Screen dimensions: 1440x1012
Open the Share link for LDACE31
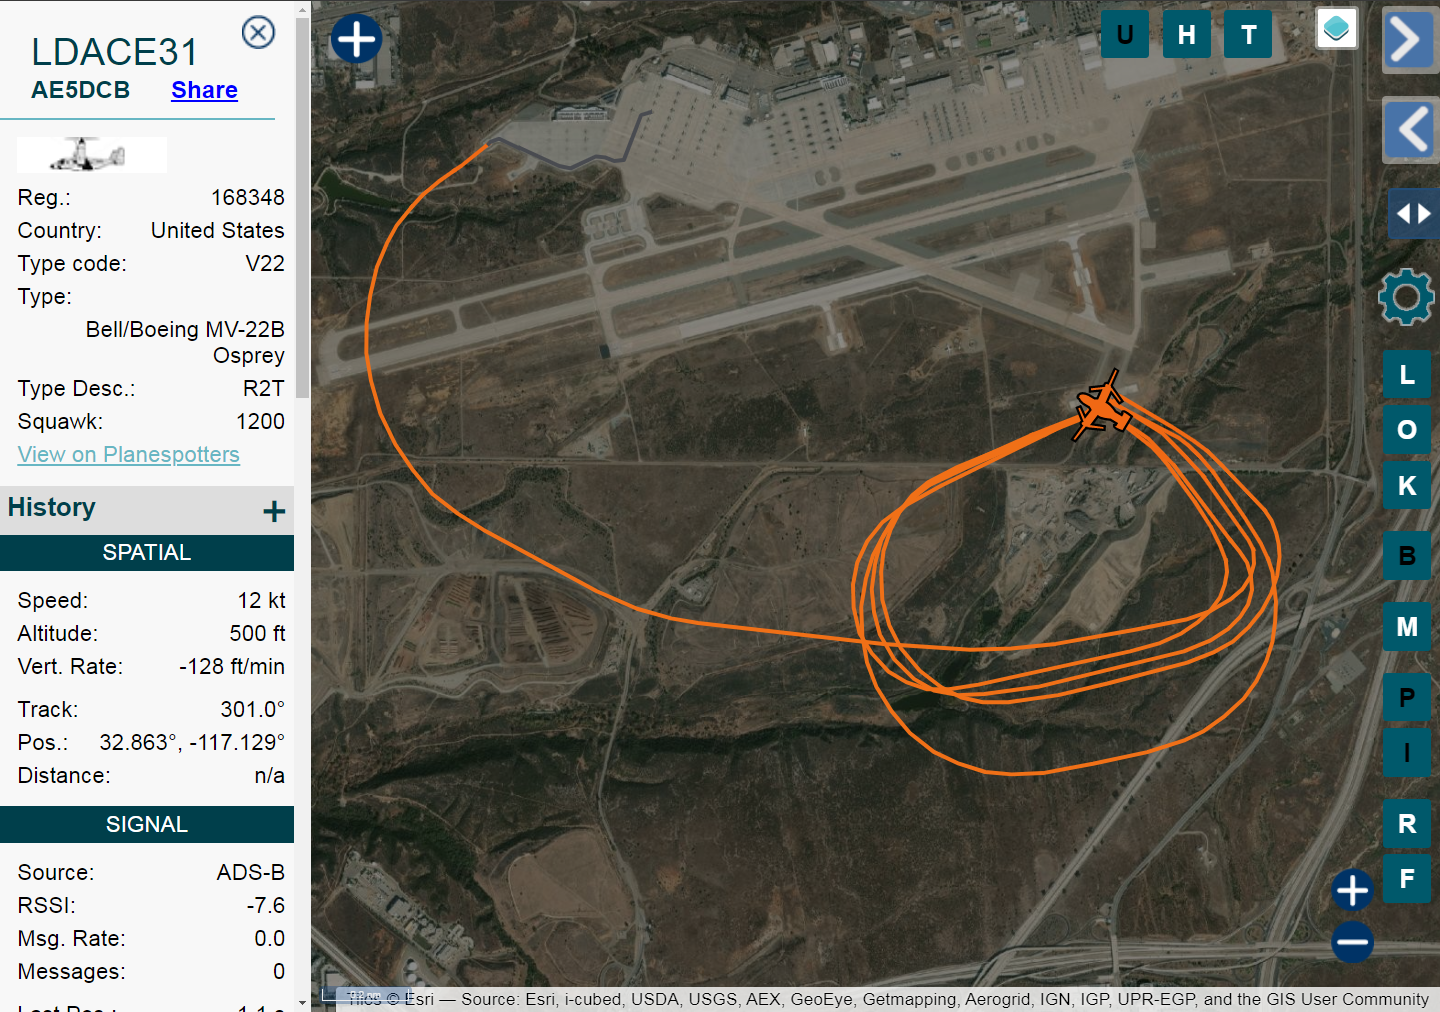click(204, 90)
